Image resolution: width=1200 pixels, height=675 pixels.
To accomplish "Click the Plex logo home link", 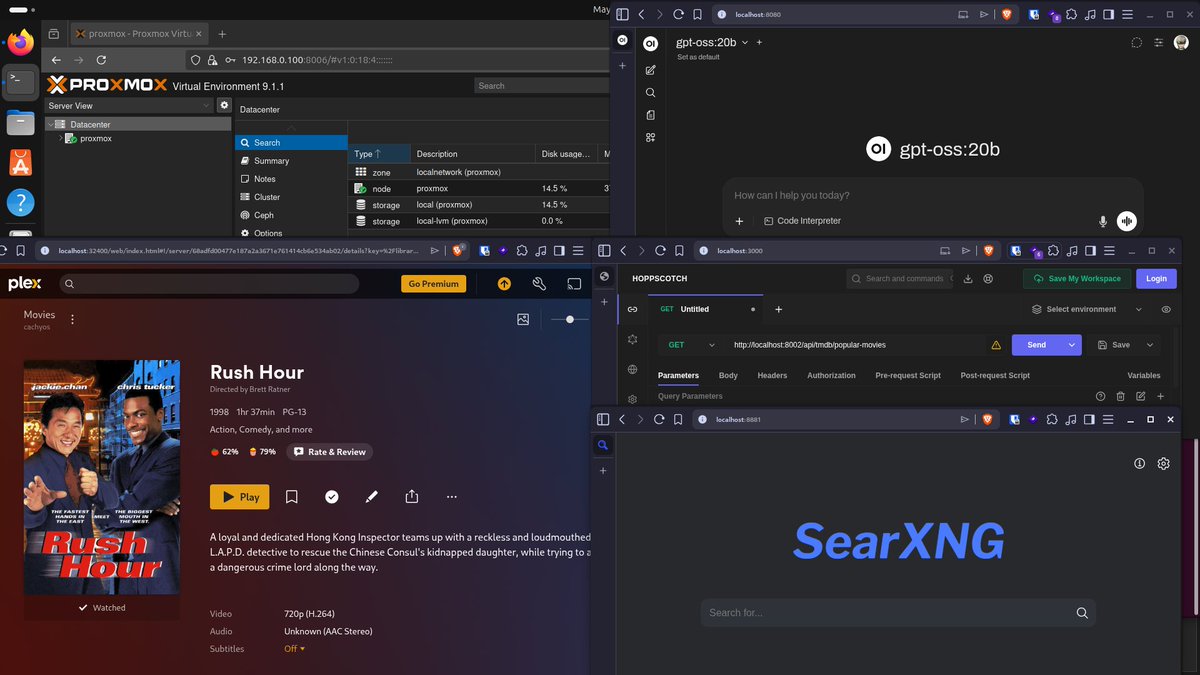I will (25, 284).
